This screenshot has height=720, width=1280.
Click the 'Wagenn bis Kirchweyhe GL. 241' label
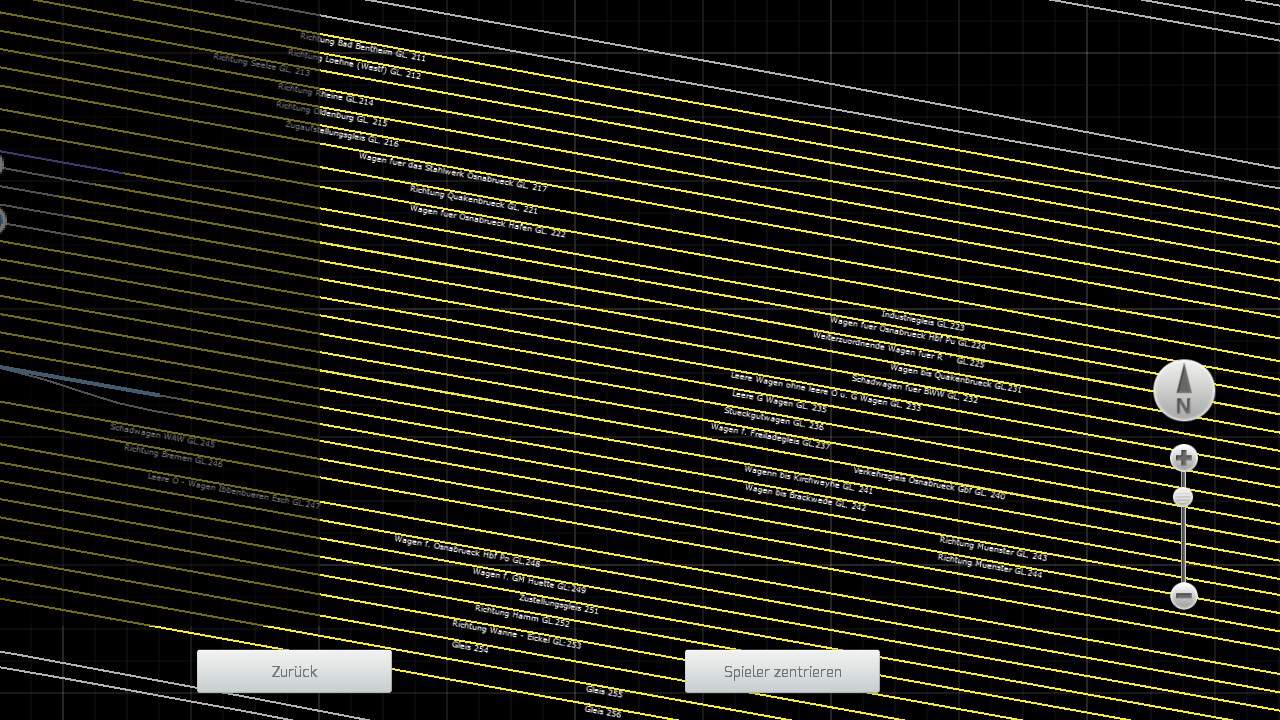tap(808, 480)
